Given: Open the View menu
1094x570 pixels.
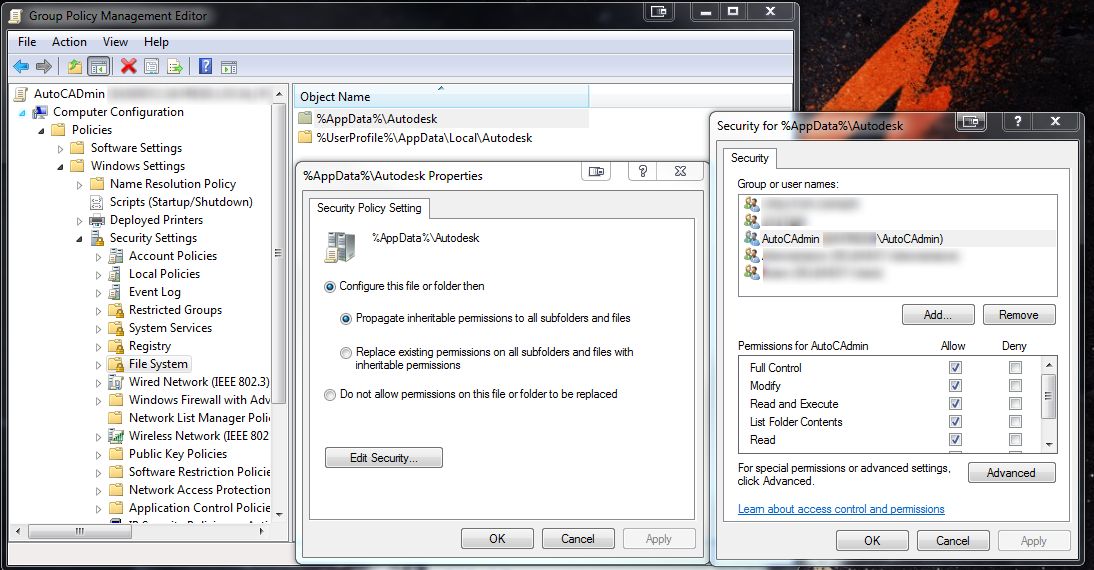Looking at the screenshot, I should [x=115, y=42].
